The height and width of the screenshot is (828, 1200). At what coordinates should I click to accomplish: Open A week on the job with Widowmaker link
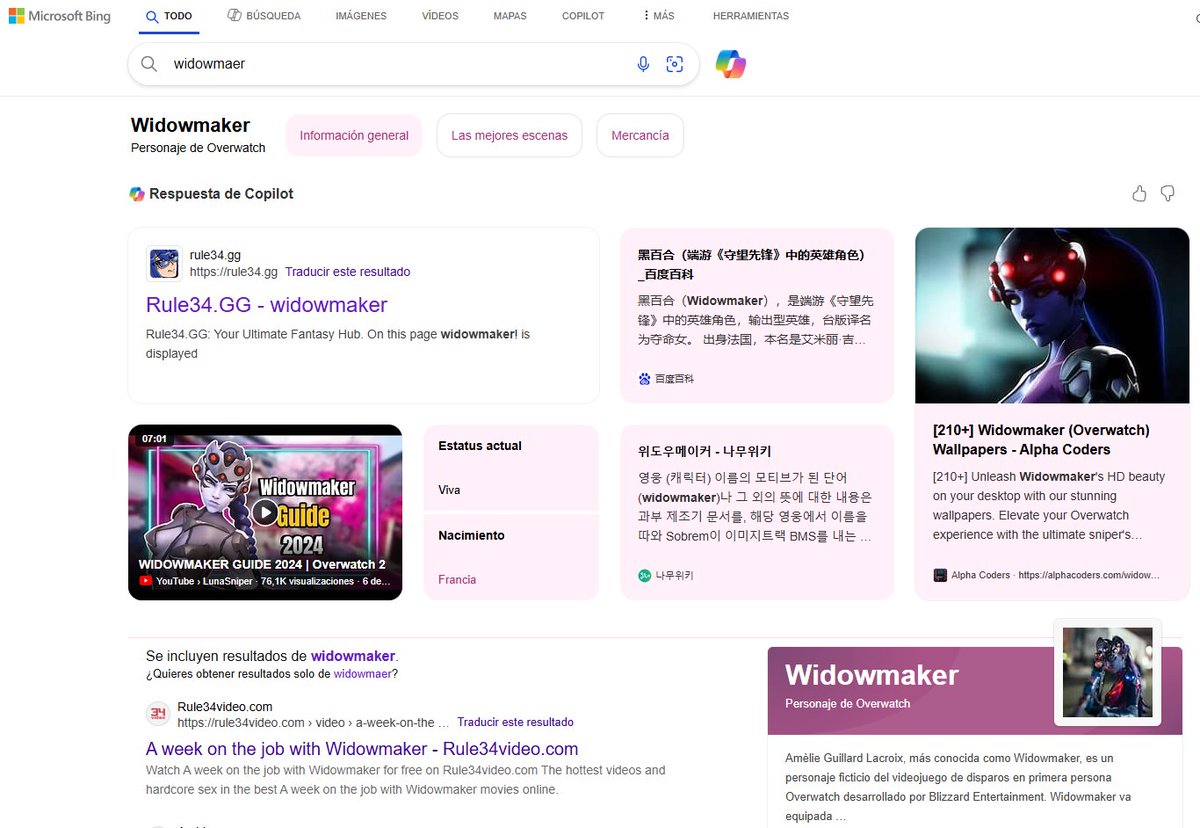pos(362,749)
